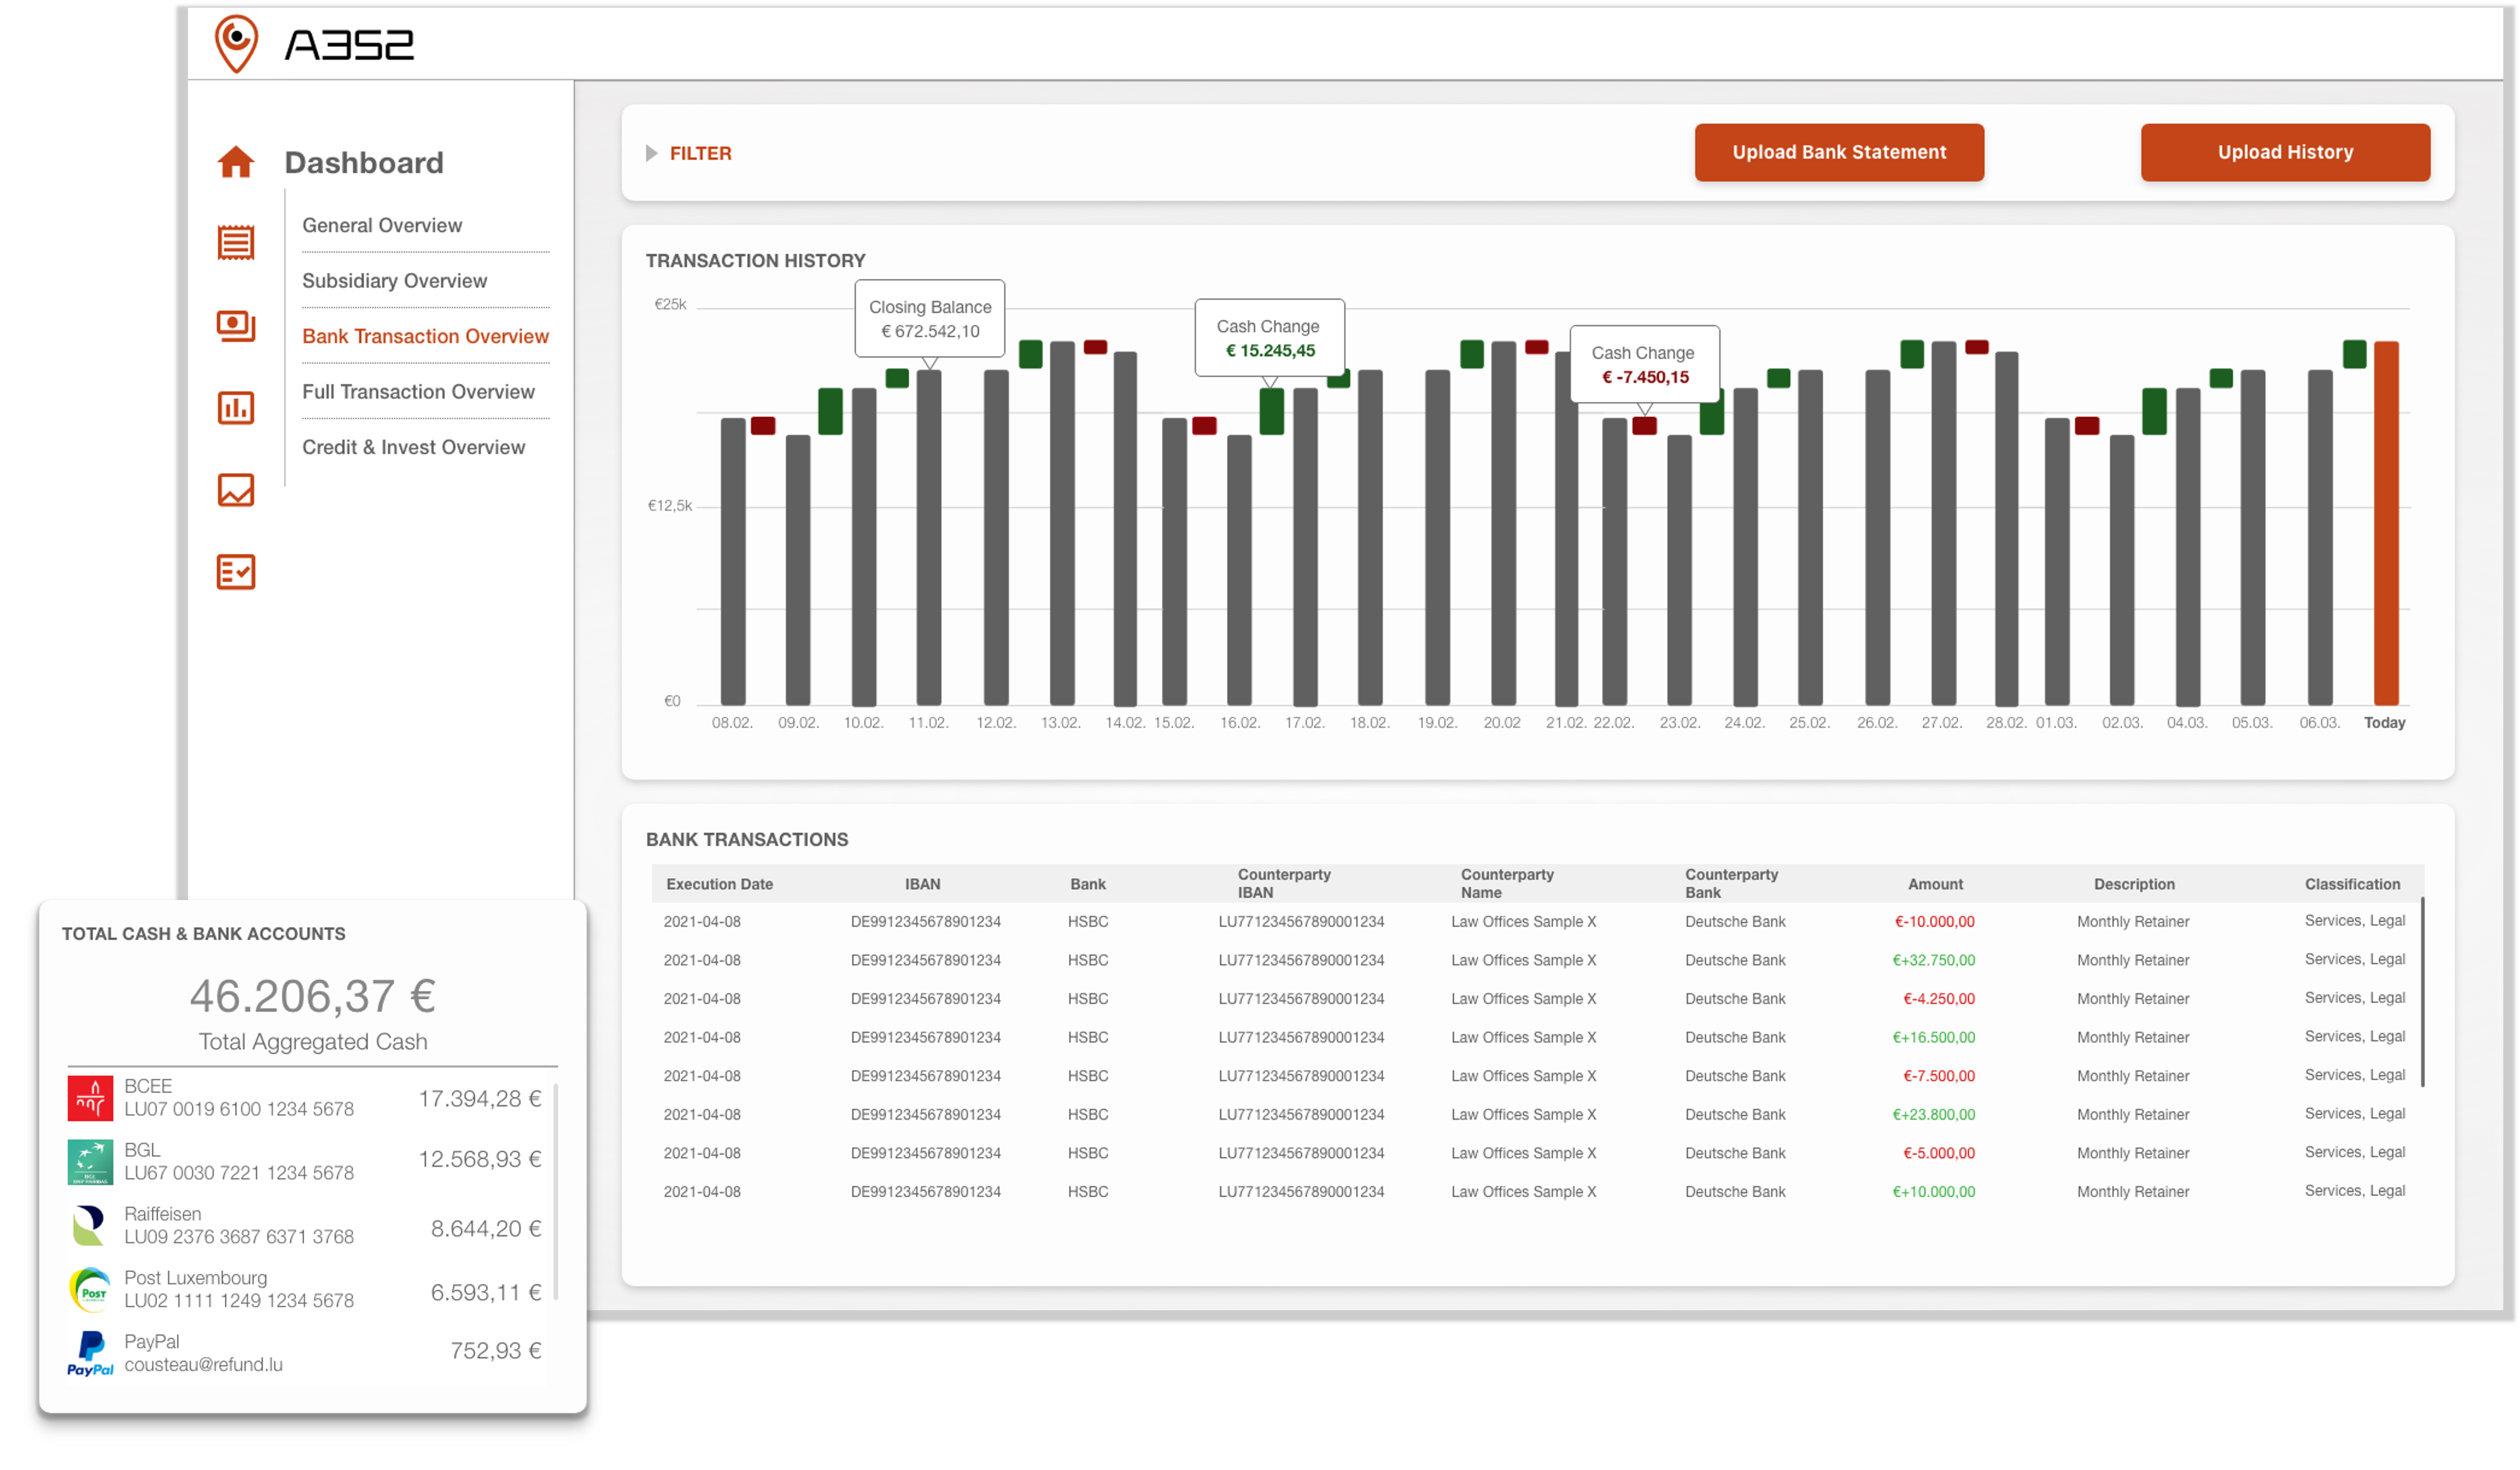Switch to Full Transaction Overview
The image size is (2520, 1470).
[418, 391]
